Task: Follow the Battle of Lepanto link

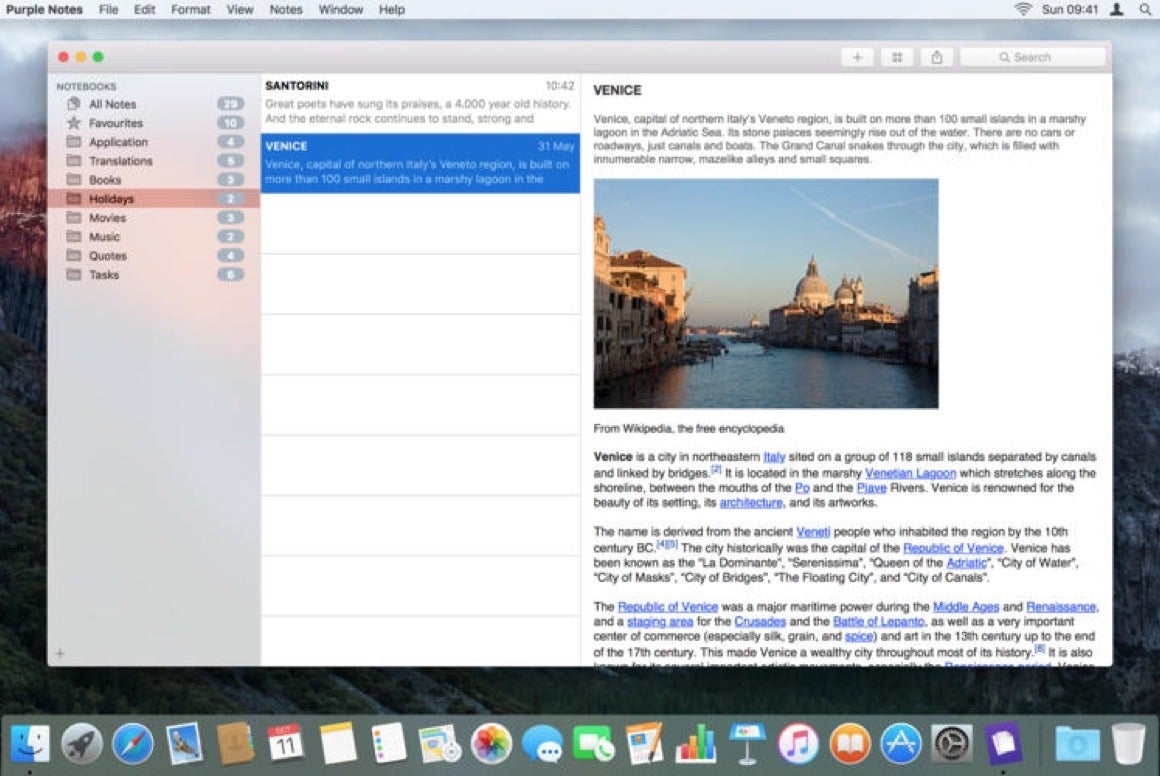Action: (879, 622)
